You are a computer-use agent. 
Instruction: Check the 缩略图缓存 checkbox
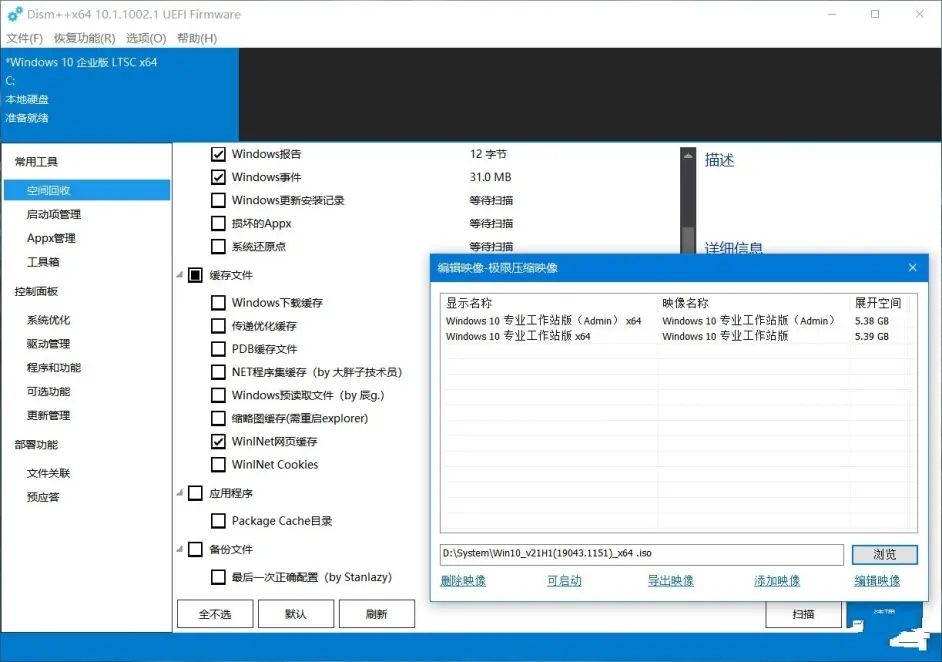tap(218, 418)
